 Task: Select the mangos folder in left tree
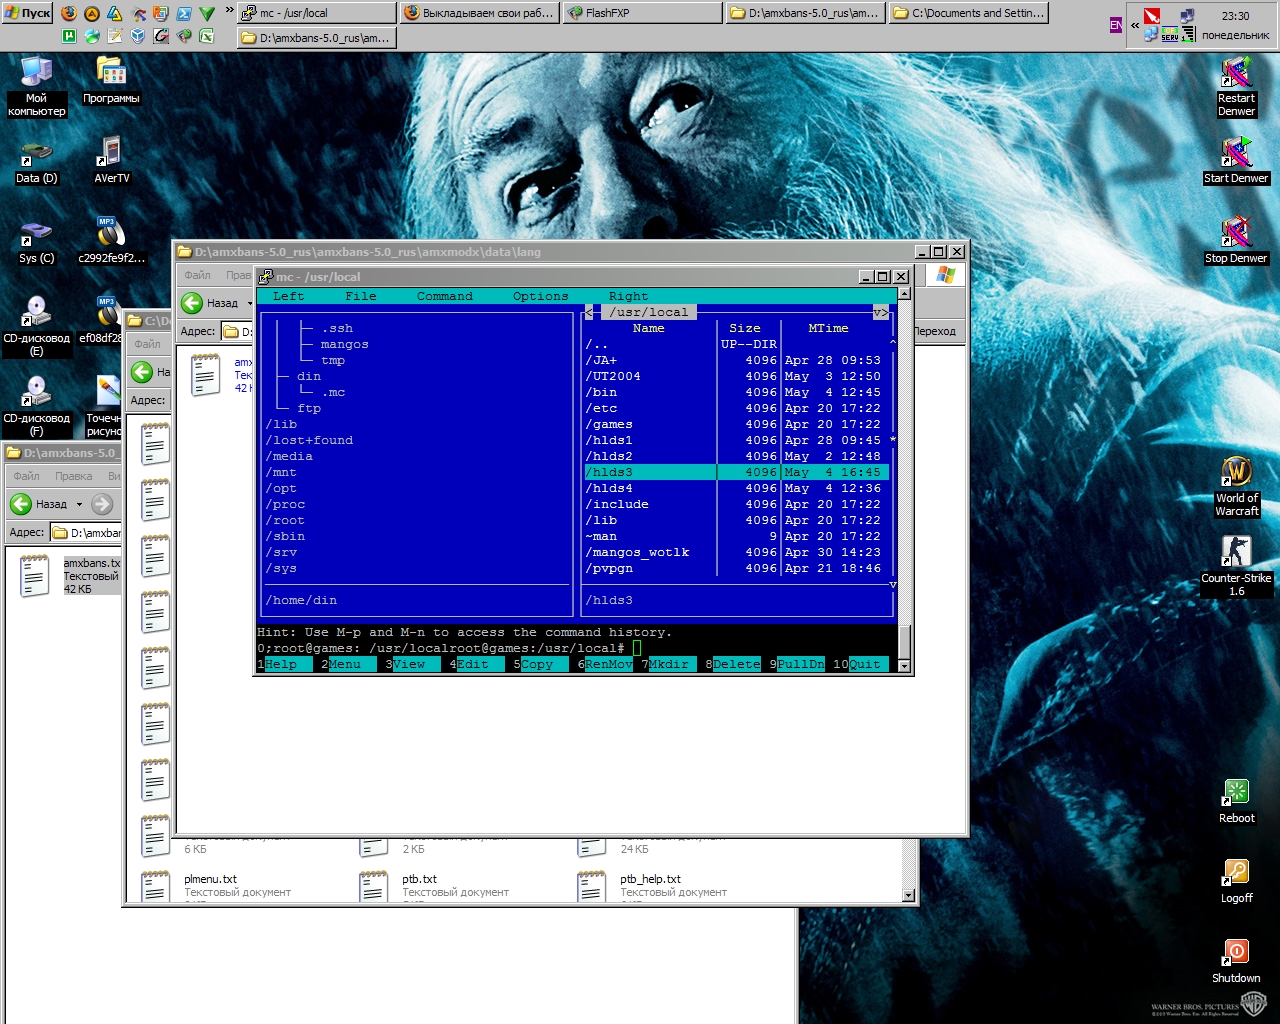[x=345, y=344]
